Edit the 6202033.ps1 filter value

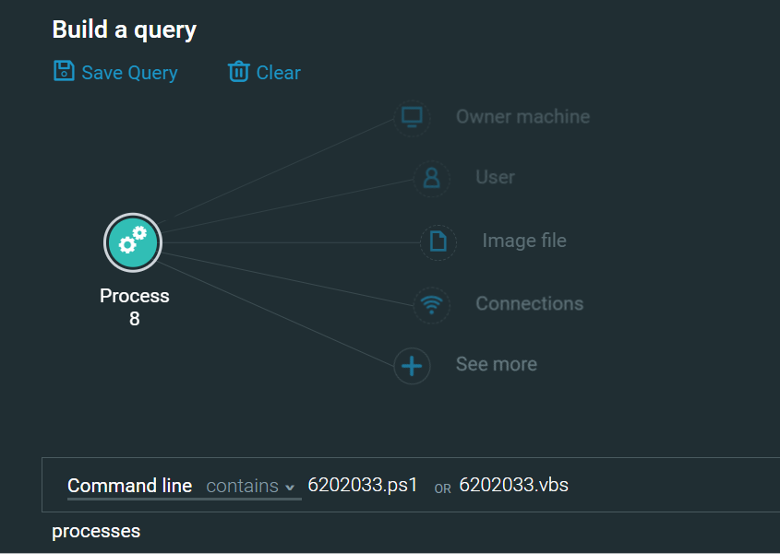362,486
